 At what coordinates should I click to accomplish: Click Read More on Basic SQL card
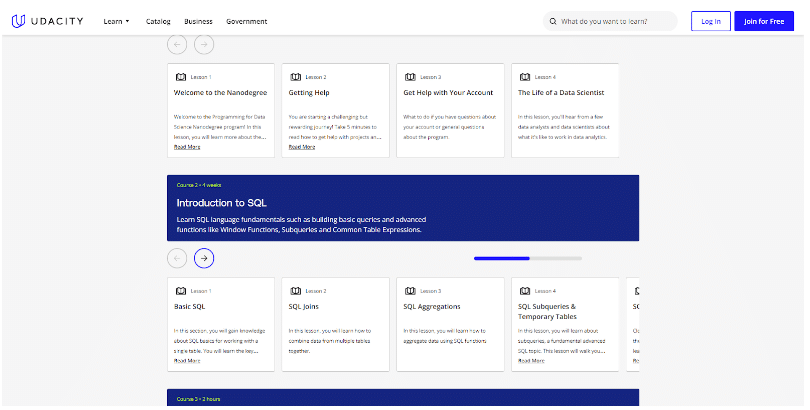(187, 361)
